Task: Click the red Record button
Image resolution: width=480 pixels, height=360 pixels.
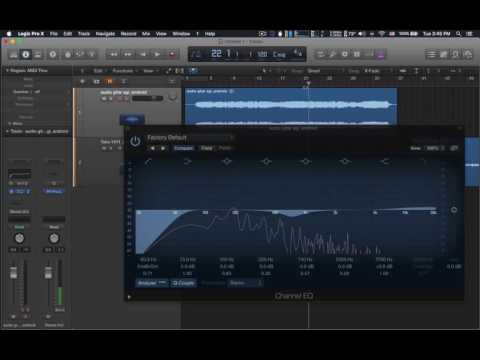Action: [172, 54]
